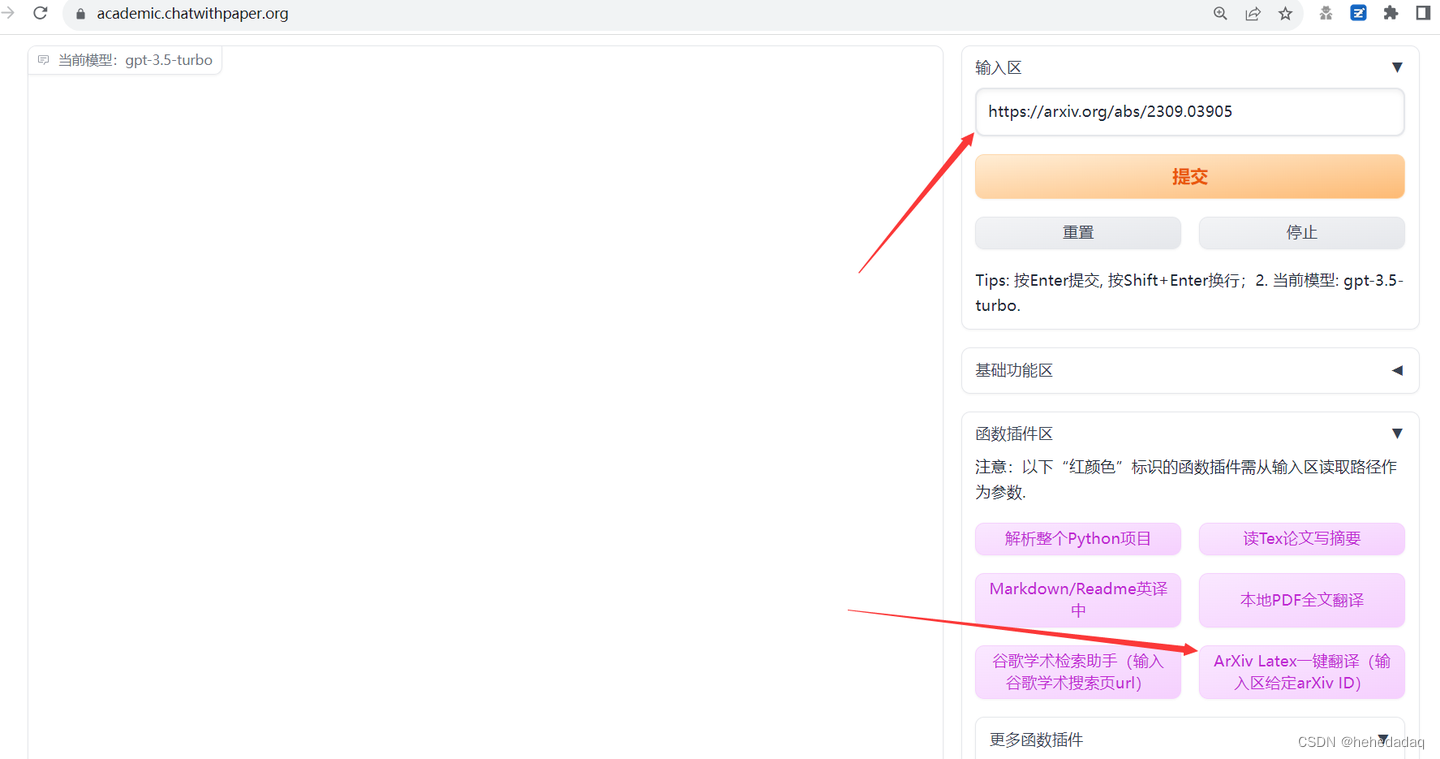Open the browser zoom magnifier icon

pyautogui.click(x=1220, y=14)
